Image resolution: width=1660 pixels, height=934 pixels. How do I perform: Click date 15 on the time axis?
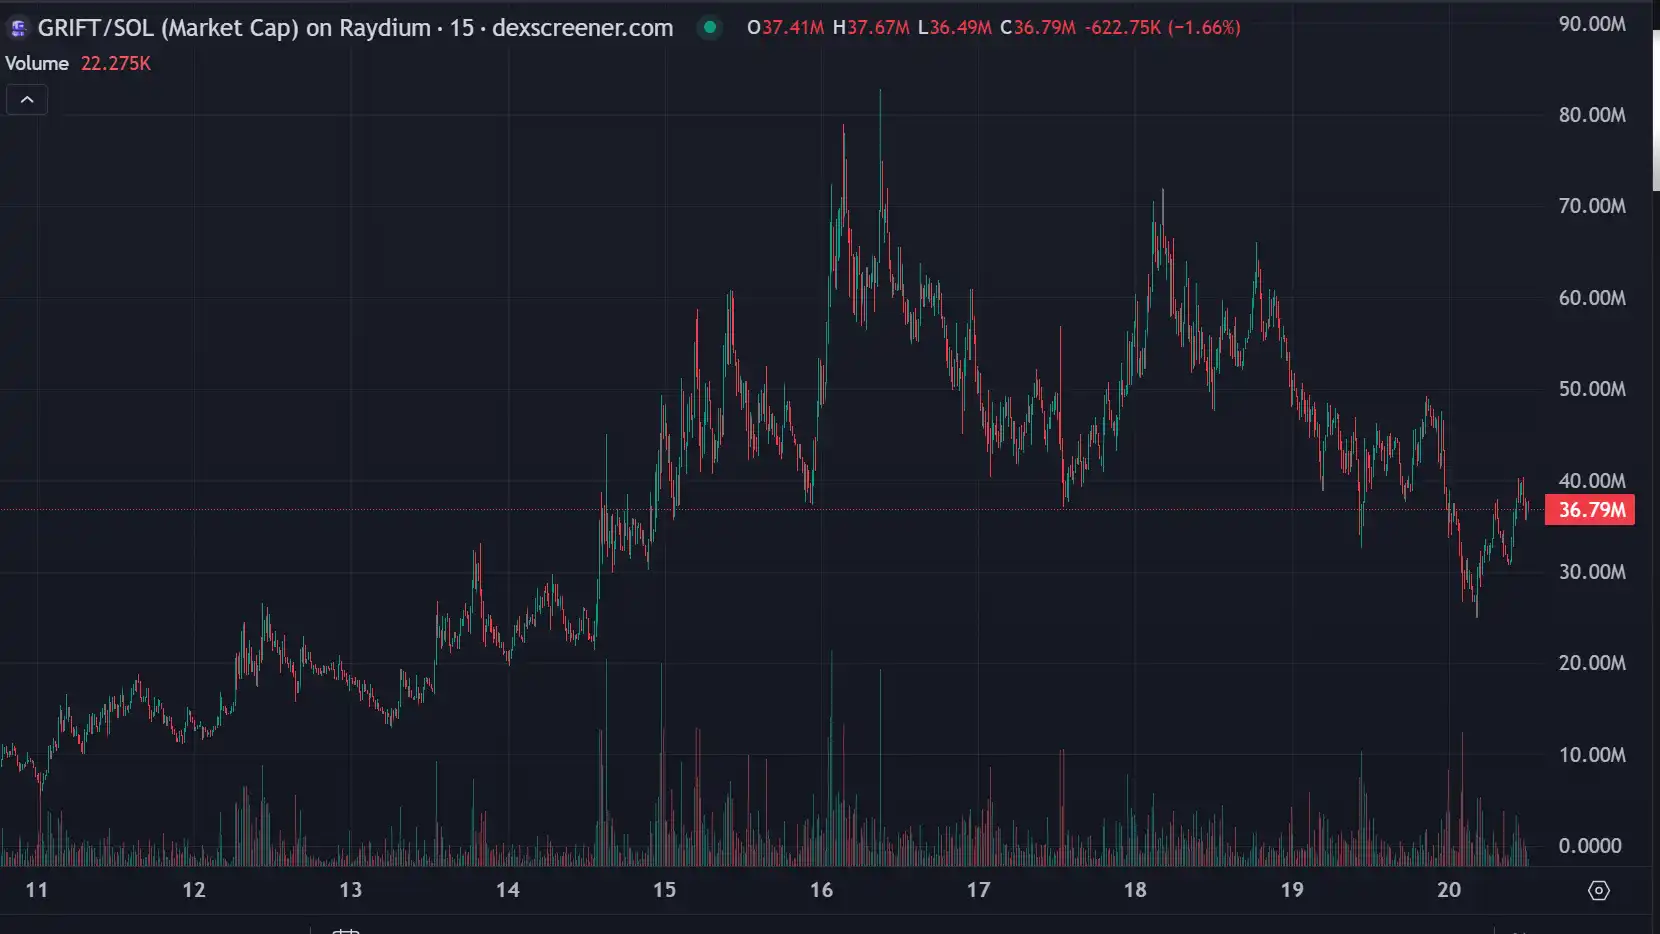coord(665,890)
